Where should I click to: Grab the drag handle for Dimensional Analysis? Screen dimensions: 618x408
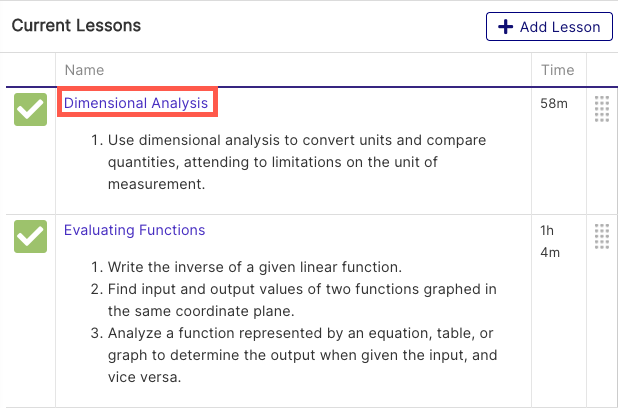(602, 109)
